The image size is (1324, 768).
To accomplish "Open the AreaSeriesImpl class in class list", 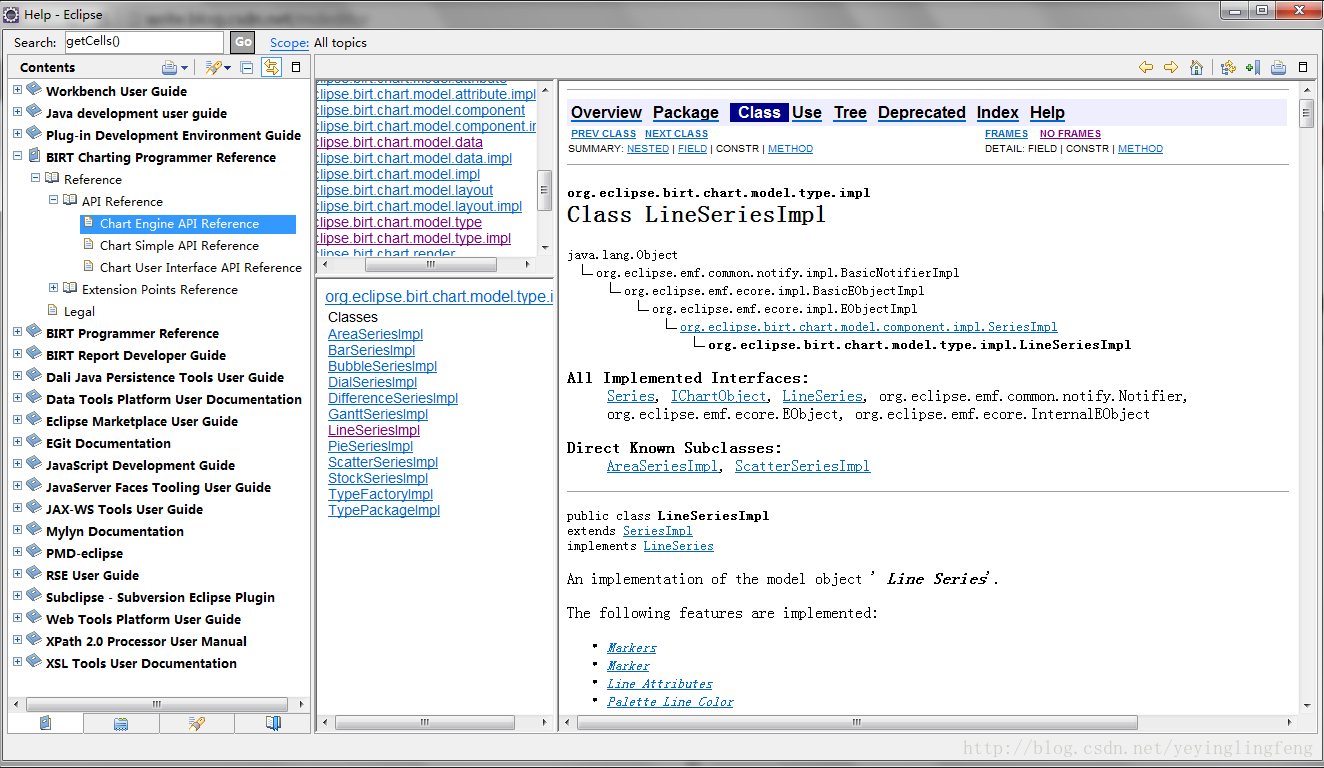I will [x=375, y=334].
